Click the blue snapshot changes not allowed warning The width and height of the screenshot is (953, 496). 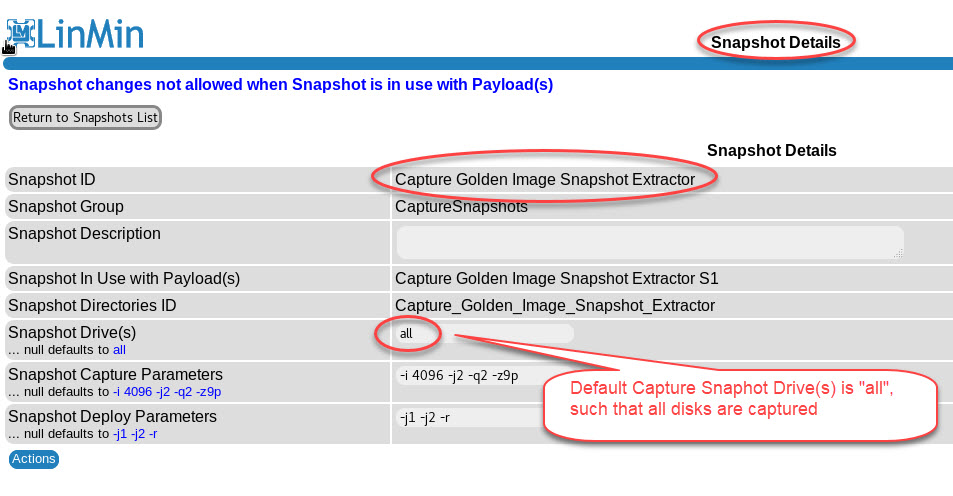(280, 85)
